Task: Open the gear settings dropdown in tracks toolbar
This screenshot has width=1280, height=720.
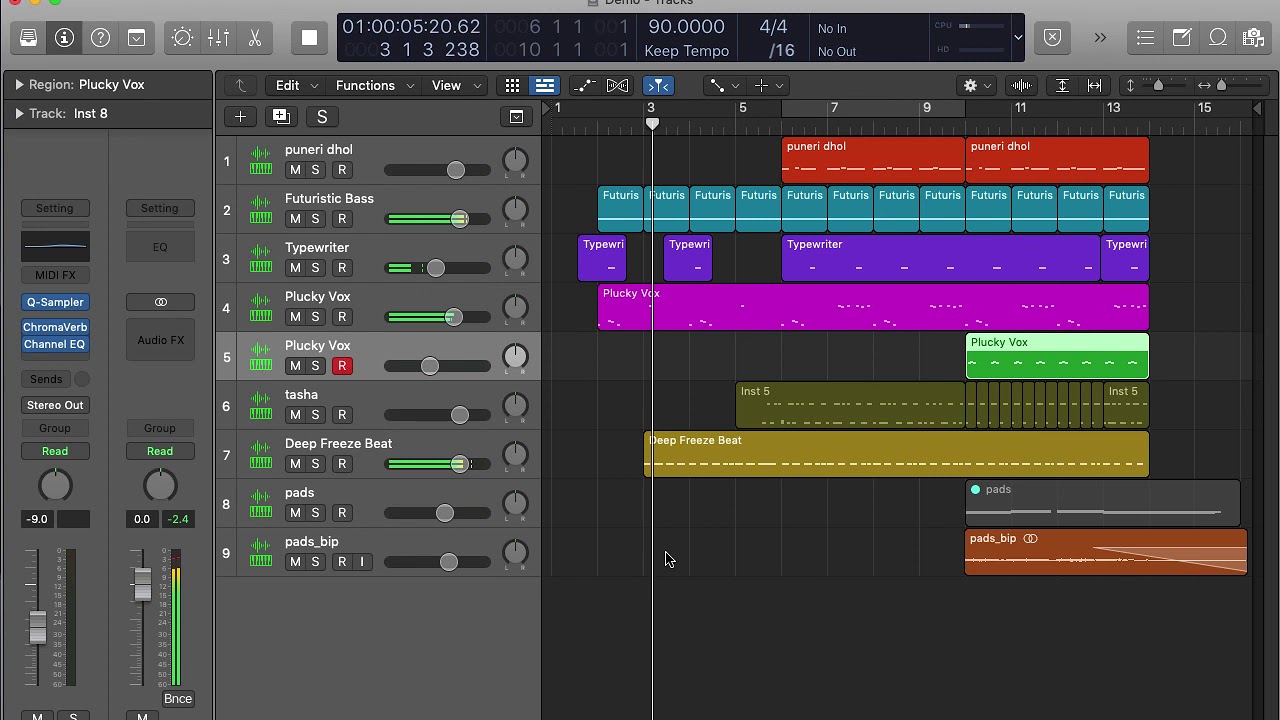Action: pos(976,86)
